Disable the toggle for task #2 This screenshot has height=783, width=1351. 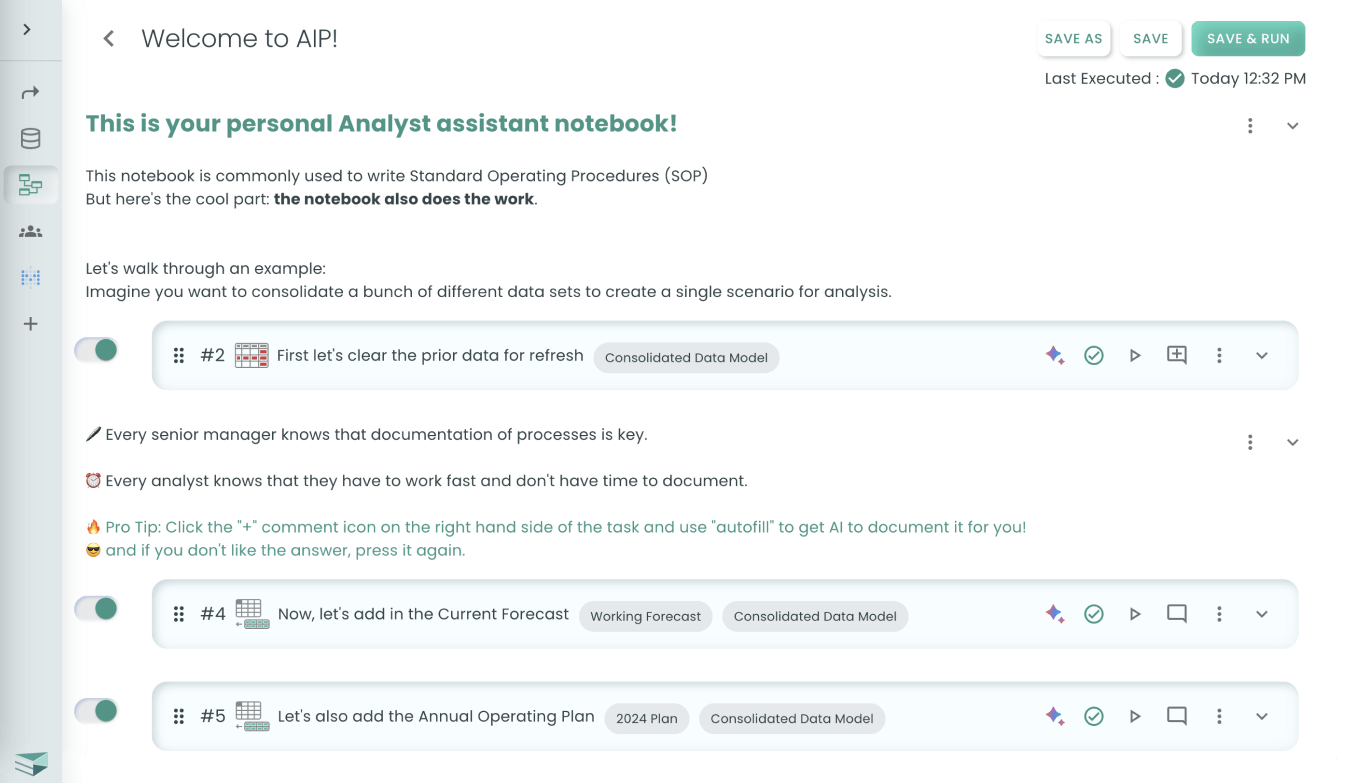pyautogui.click(x=95, y=350)
